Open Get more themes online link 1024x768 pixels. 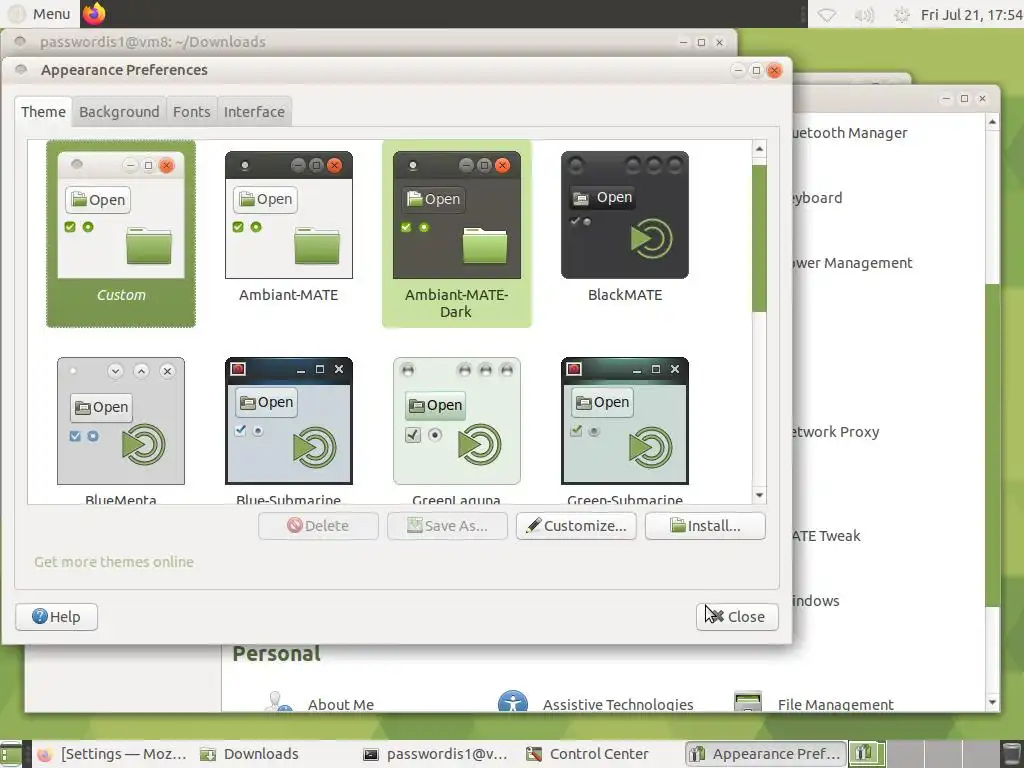pyautogui.click(x=114, y=562)
